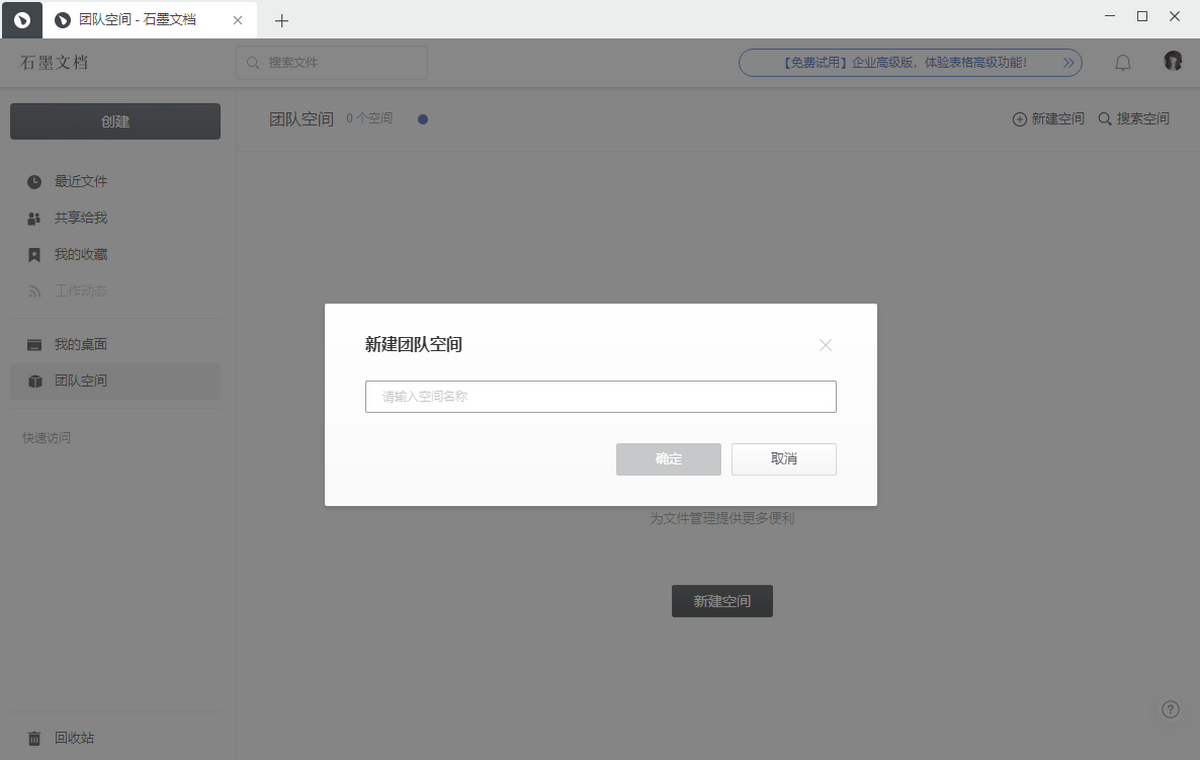Click the 请输入空间名称 input field
The image size is (1200, 760).
pyautogui.click(x=600, y=396)
